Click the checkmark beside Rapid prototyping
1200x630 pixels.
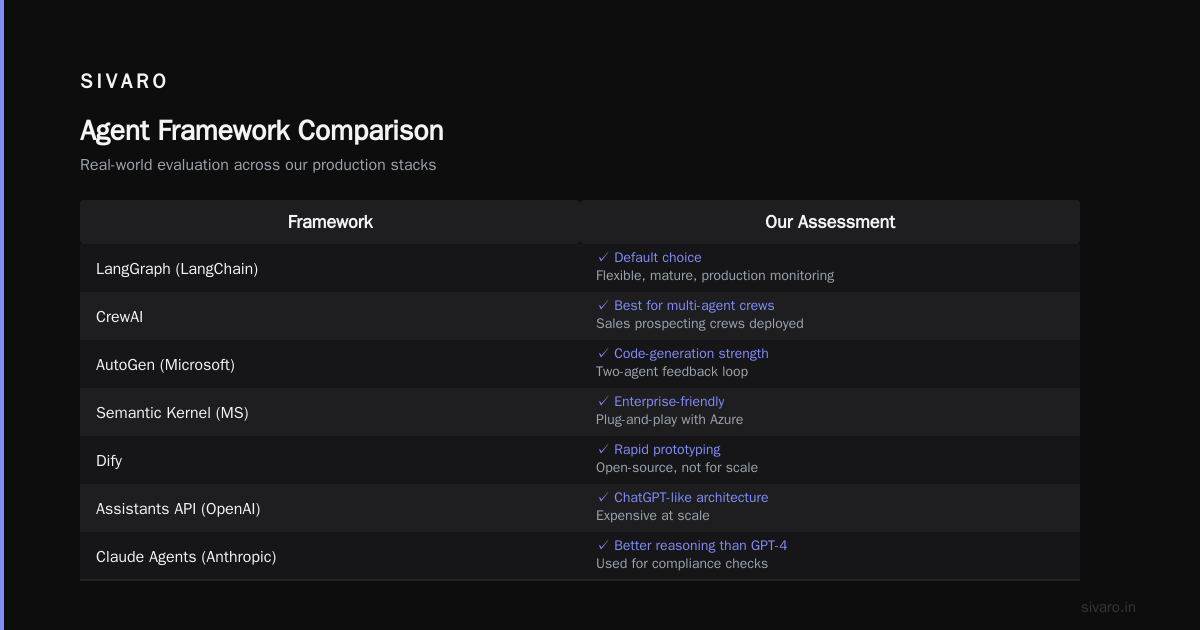(603, 450)
